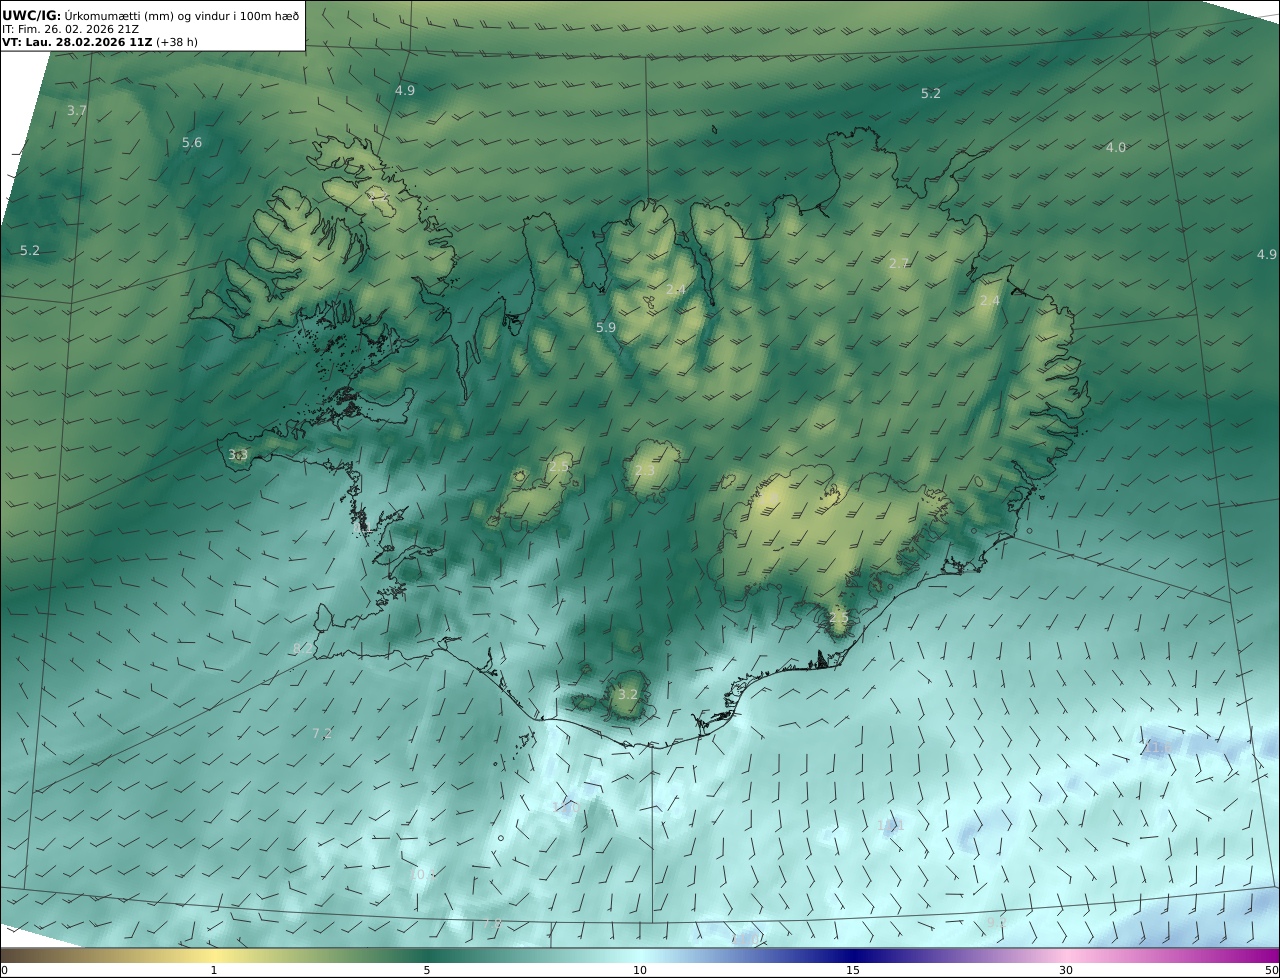Click the "(+38 h)" forecast offset
This screenshot has height=978, width=1280.
coord(177,43)
